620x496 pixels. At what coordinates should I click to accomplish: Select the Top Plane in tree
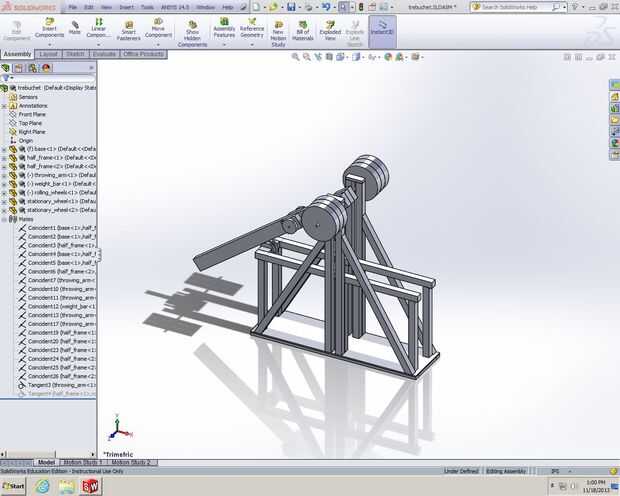click(x=30, y=123)
